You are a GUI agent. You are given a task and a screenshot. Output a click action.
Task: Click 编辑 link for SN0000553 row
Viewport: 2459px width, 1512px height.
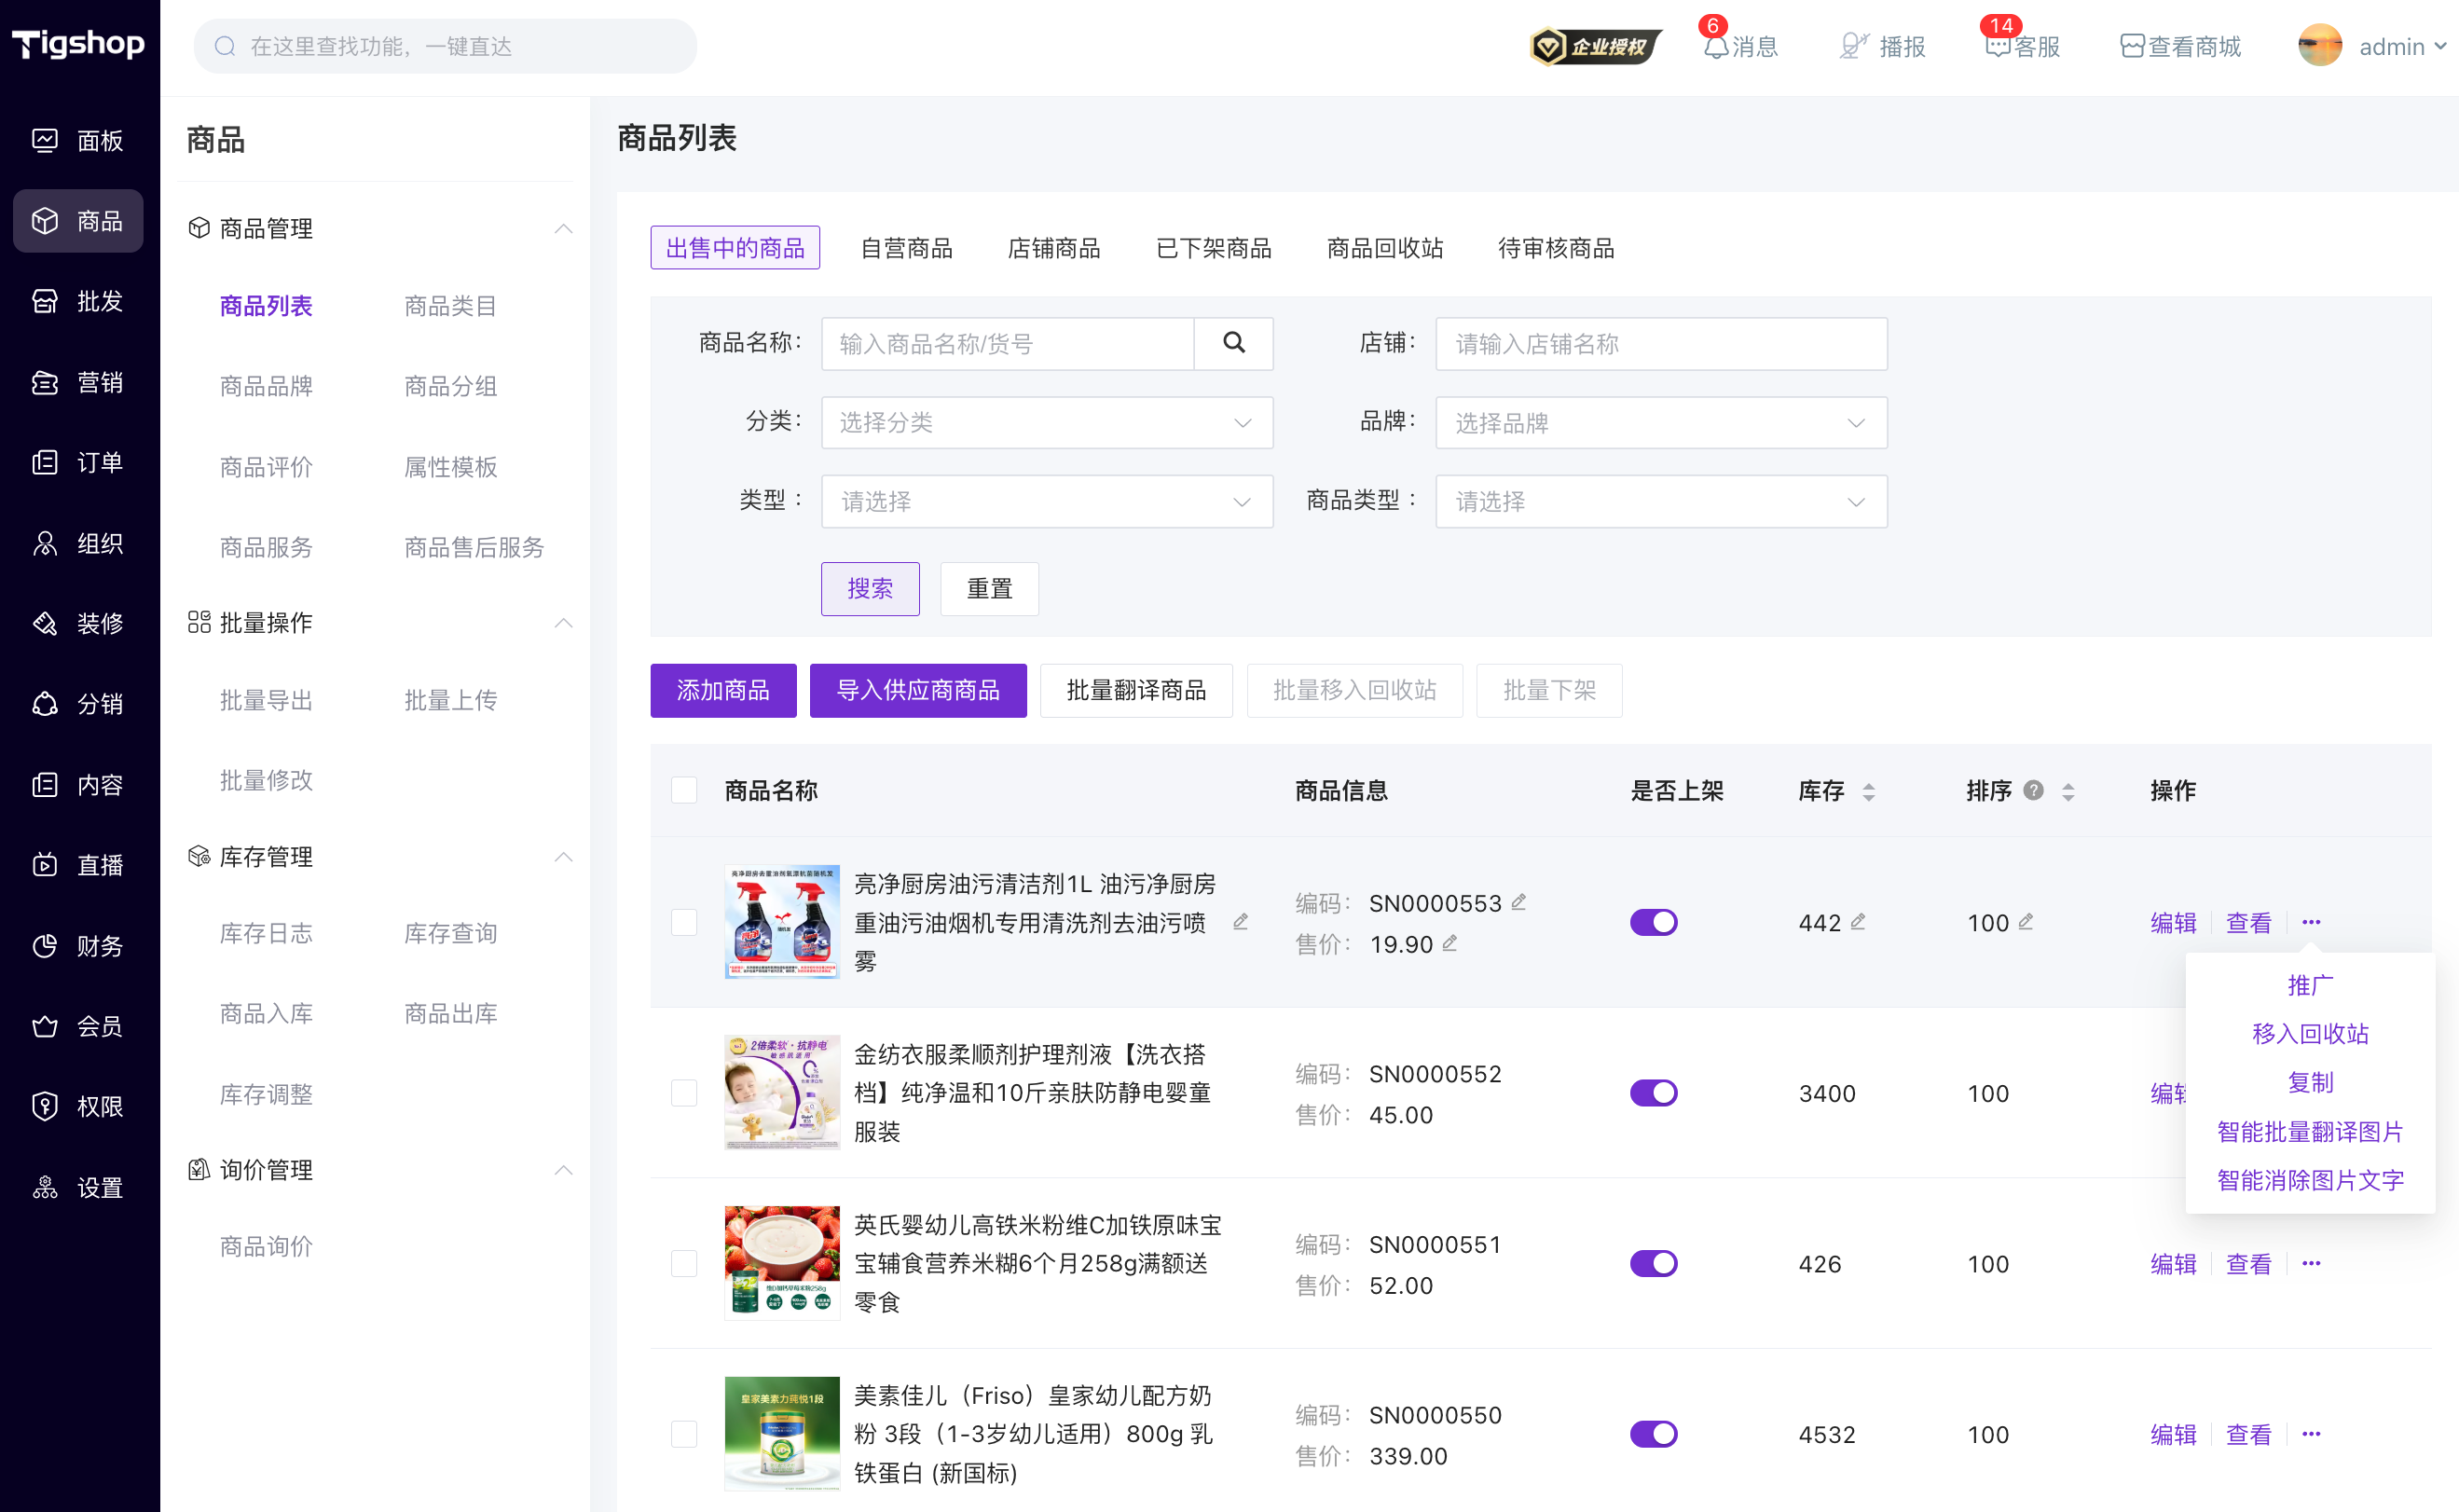pos(2173,922)
